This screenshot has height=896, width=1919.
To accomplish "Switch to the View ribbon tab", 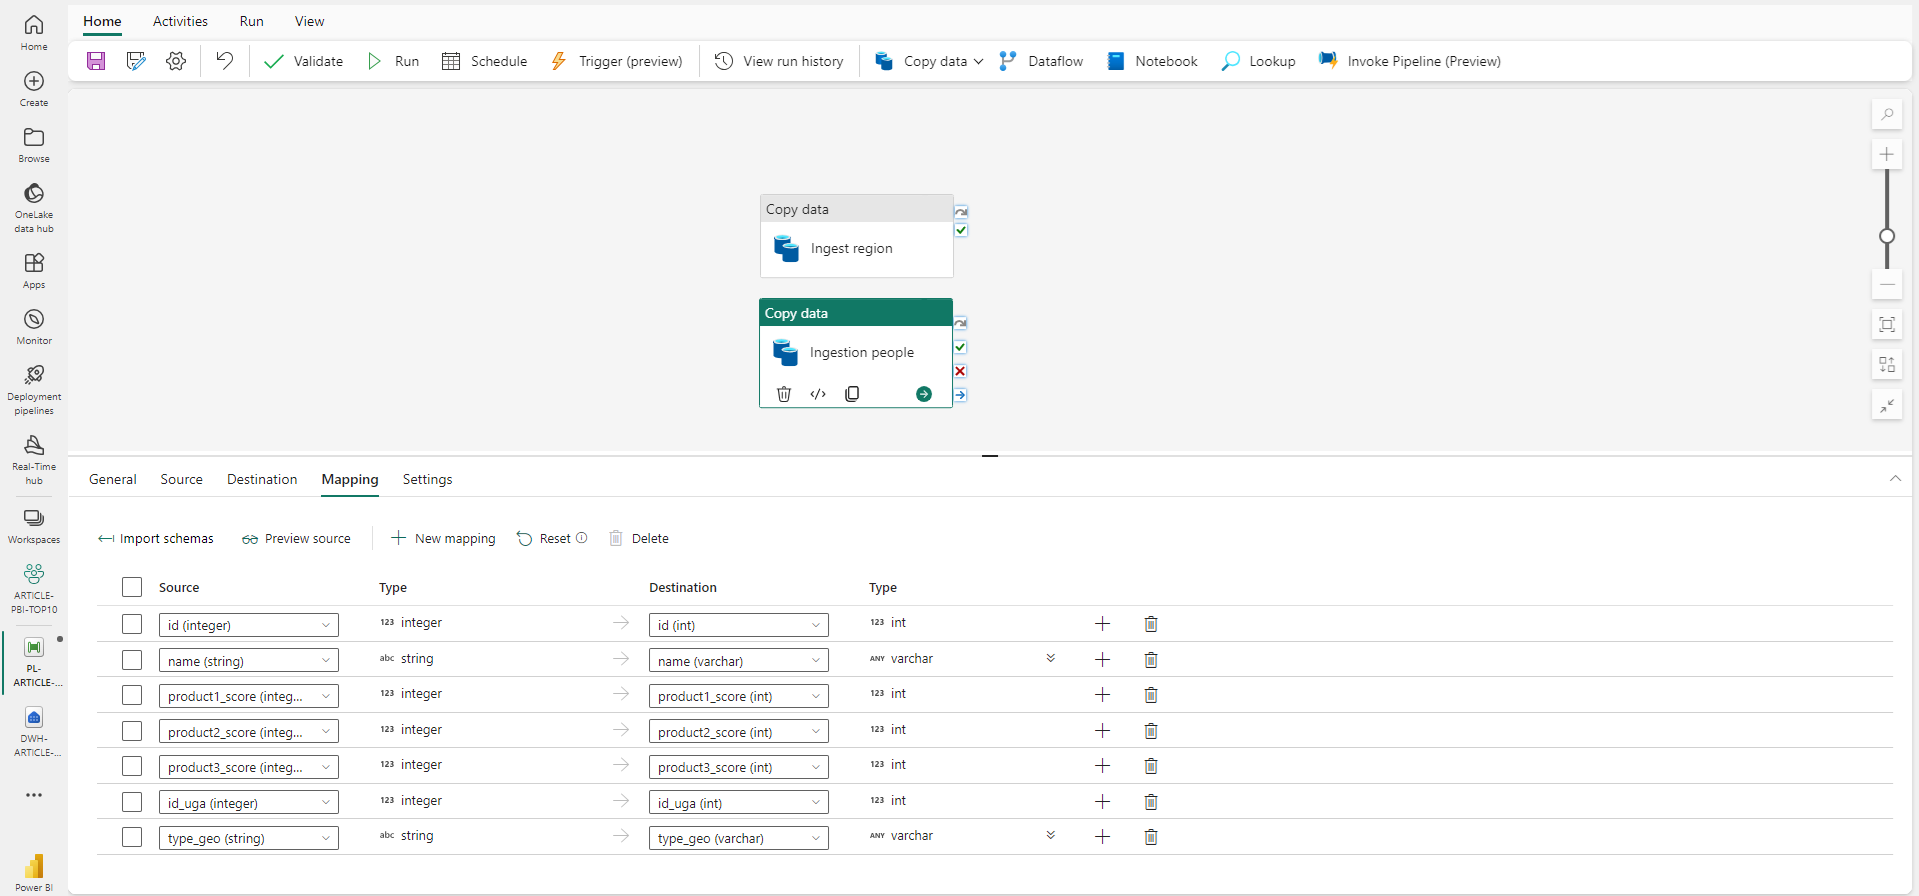I will pyautogui.click(x=309, y=21).
